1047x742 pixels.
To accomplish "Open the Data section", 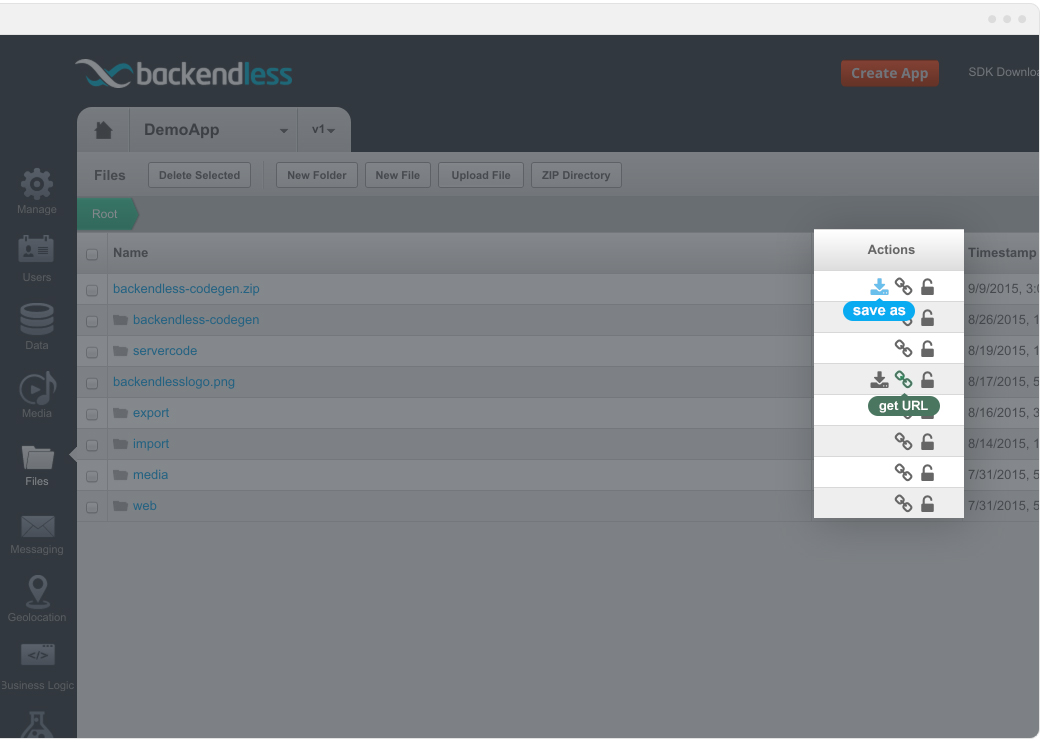I will tap(37, 327).
